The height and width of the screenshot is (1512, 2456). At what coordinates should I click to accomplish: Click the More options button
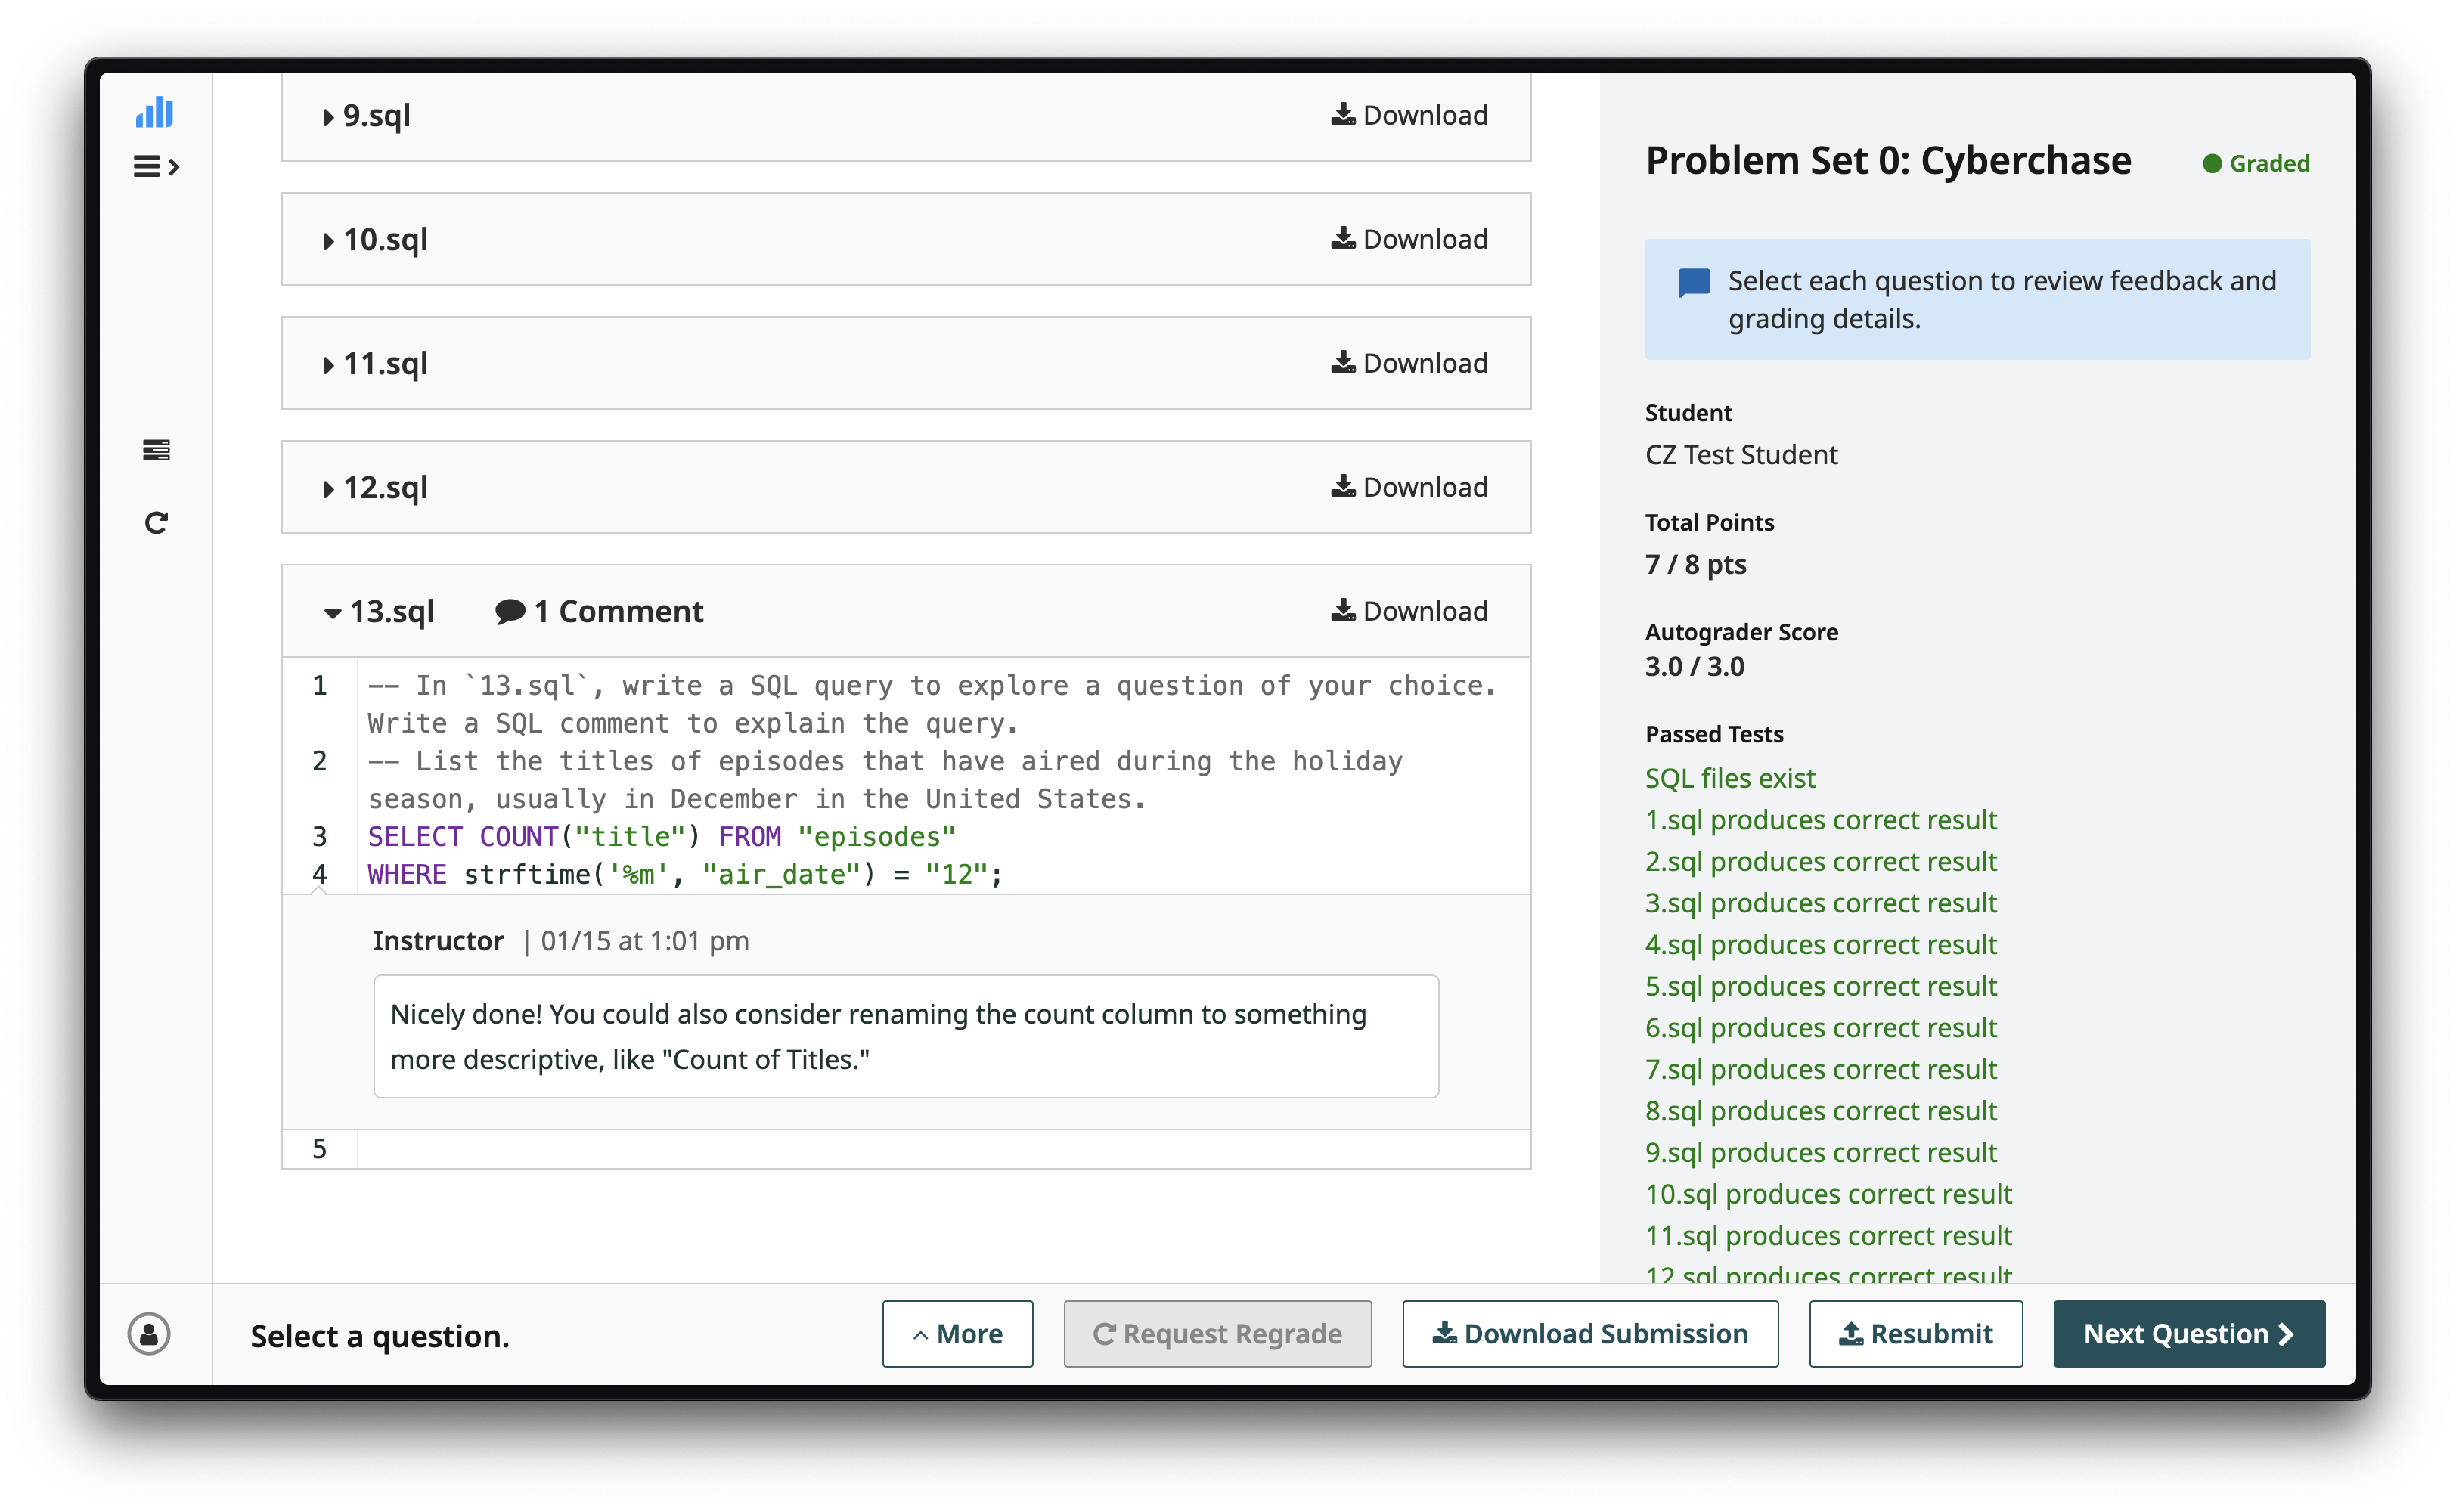pyautogui.click(x=957, y=1333)
